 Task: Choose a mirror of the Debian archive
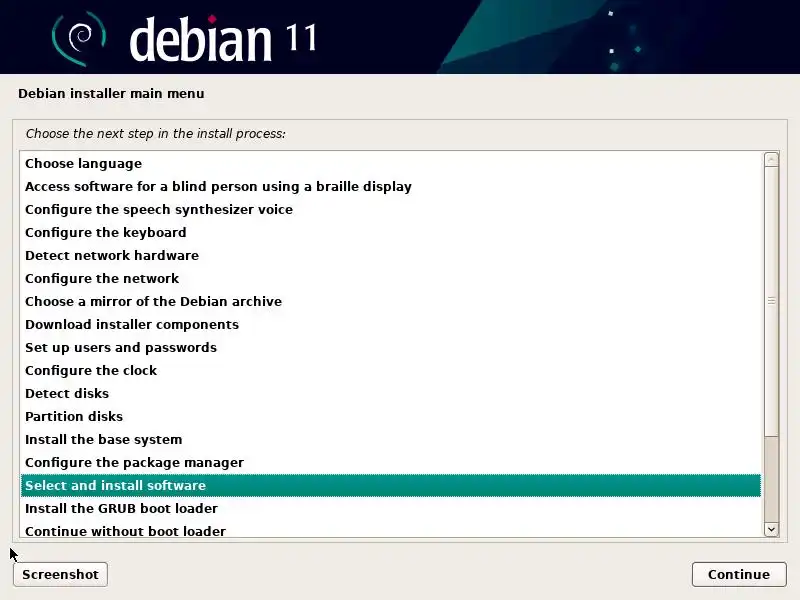[391, 301]
